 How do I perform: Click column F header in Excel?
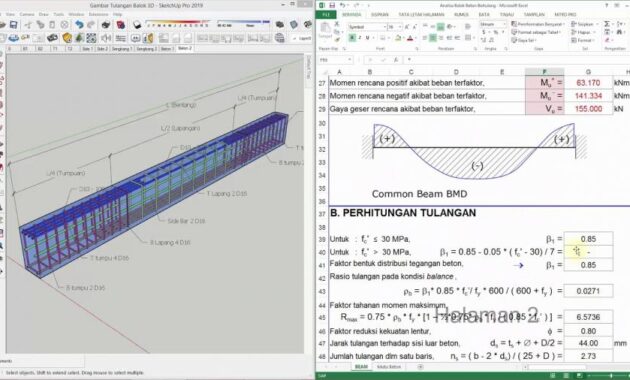click(x=544, y=72)
